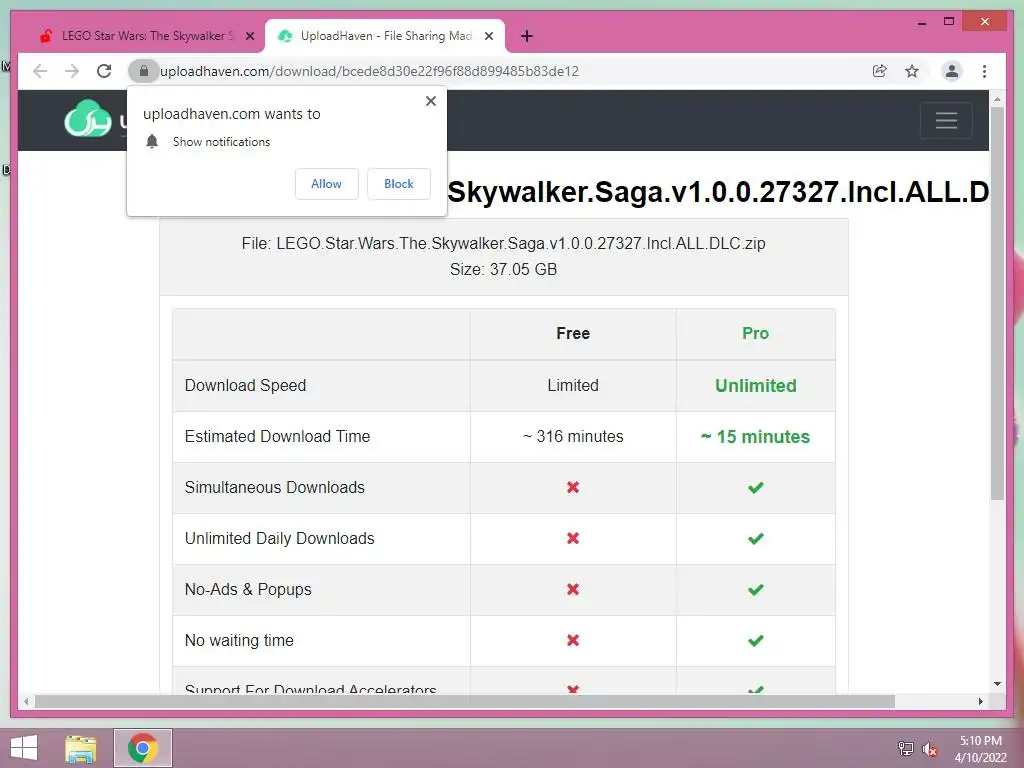This screenshot has height=768, width=1024.
Task: Click green check for Simultaneous Downloads Pro
Action: (x=756, y=488)
